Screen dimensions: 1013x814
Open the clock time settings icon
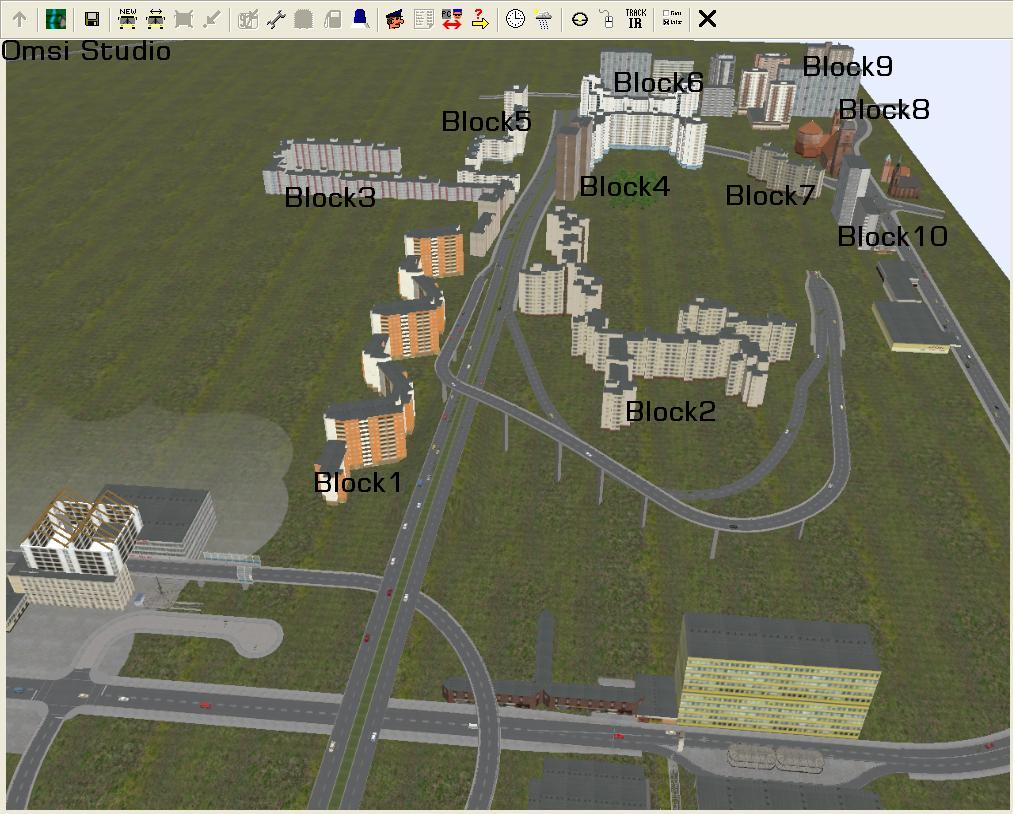515,19
